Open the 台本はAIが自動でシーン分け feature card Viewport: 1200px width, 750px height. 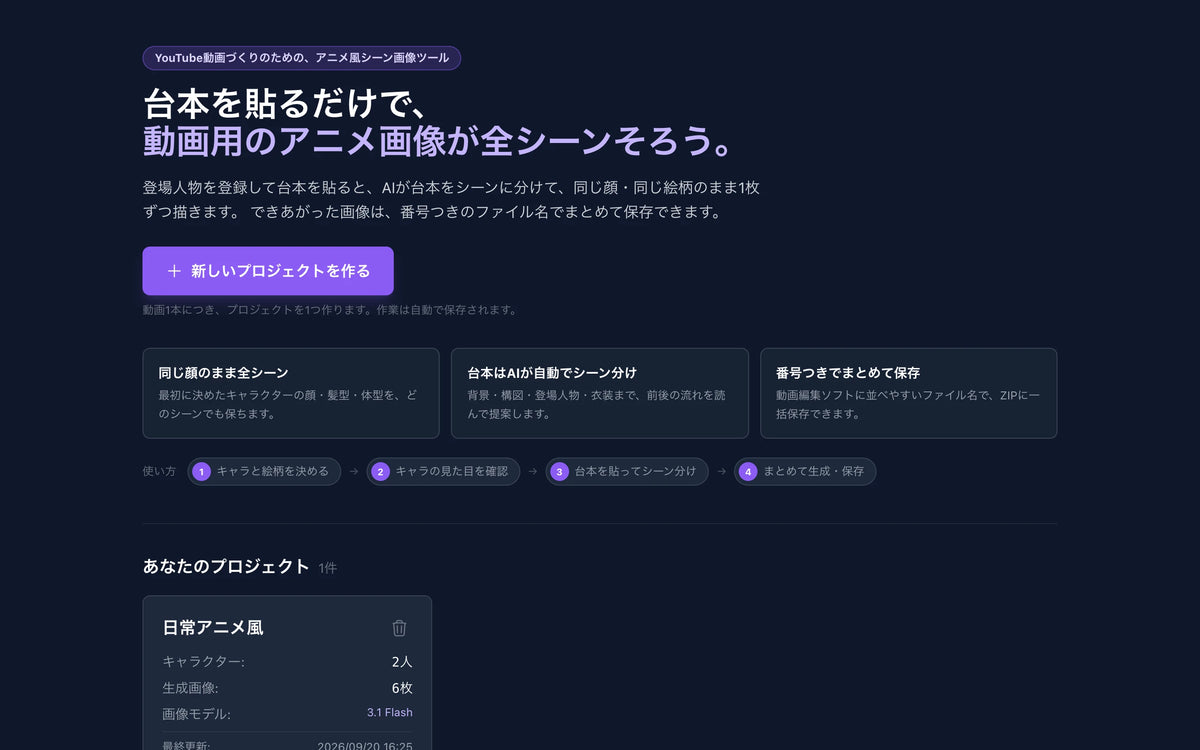pyautogui.click(x=600, y=393)
